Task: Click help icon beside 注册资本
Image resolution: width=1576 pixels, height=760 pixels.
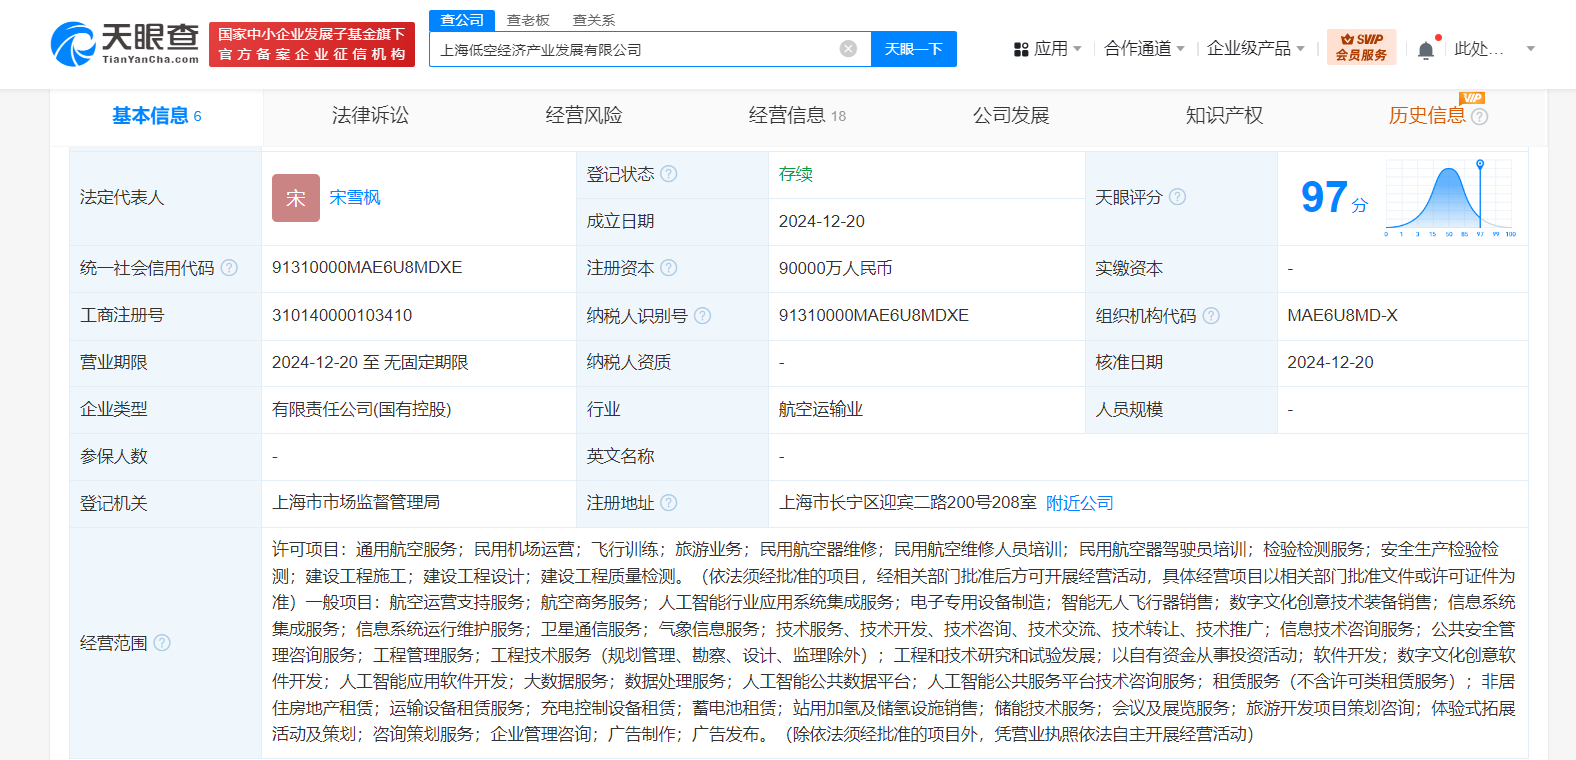Action: [669, 268]
